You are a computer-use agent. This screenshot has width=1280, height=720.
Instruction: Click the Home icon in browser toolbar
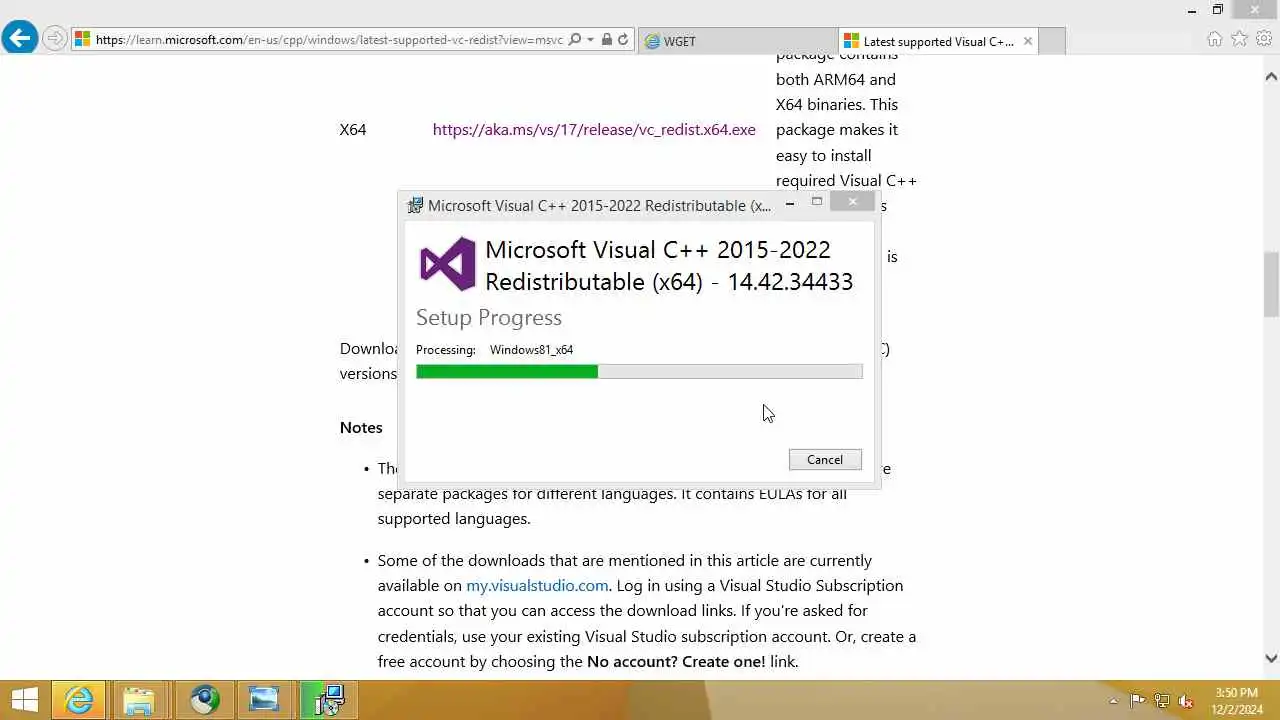1214,39
